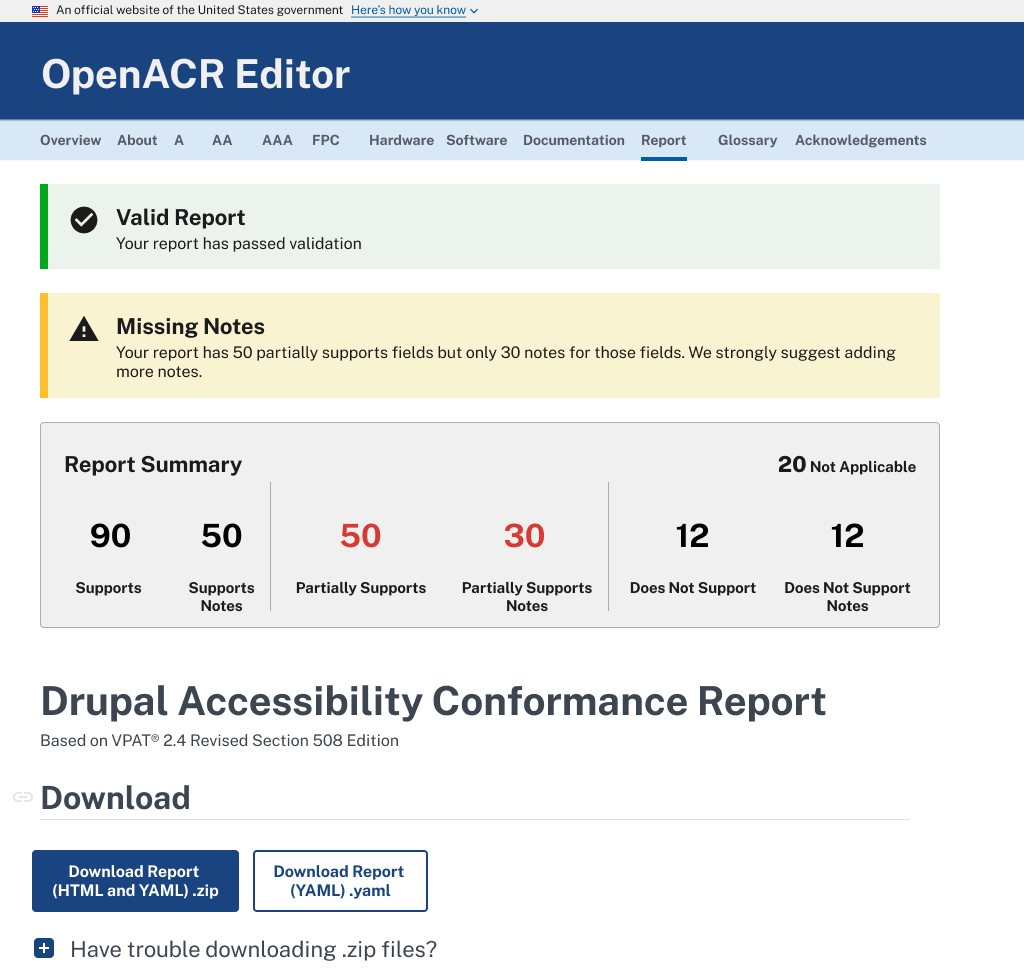Click the 'Valid Report' alert heading

[x=180, y=217]
